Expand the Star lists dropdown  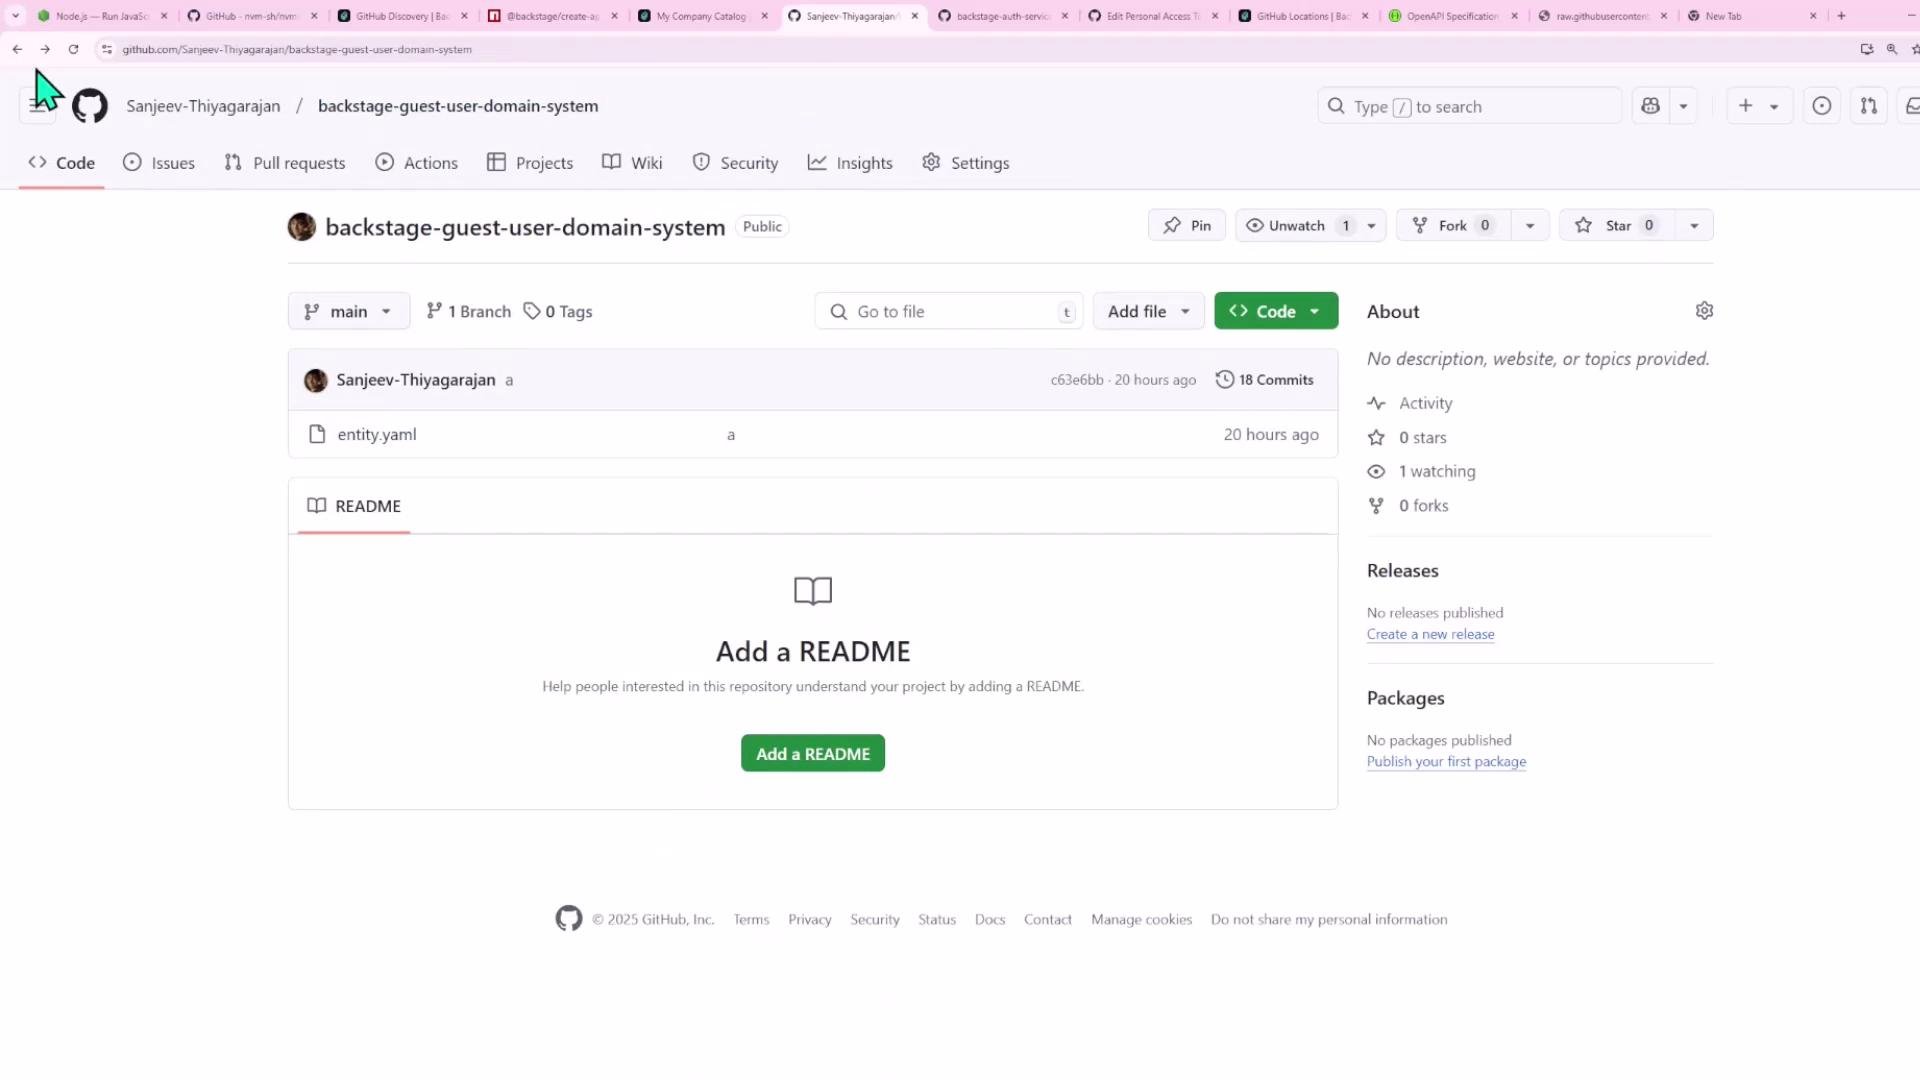[1694, 226]
